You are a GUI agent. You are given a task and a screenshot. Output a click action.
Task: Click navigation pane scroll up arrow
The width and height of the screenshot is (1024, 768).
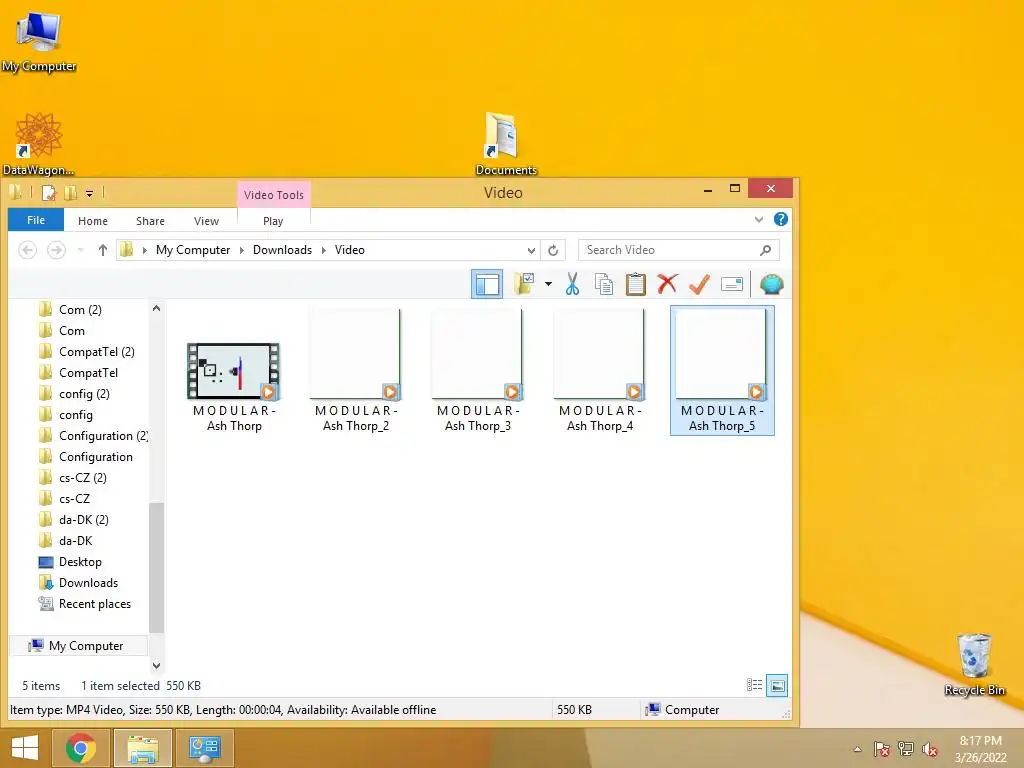pos(156,308)
